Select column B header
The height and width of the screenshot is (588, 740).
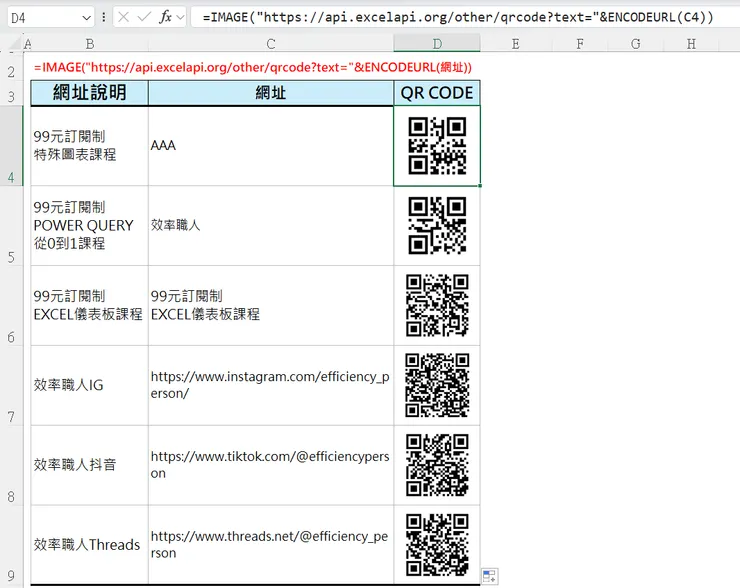(x=90, y=44)
